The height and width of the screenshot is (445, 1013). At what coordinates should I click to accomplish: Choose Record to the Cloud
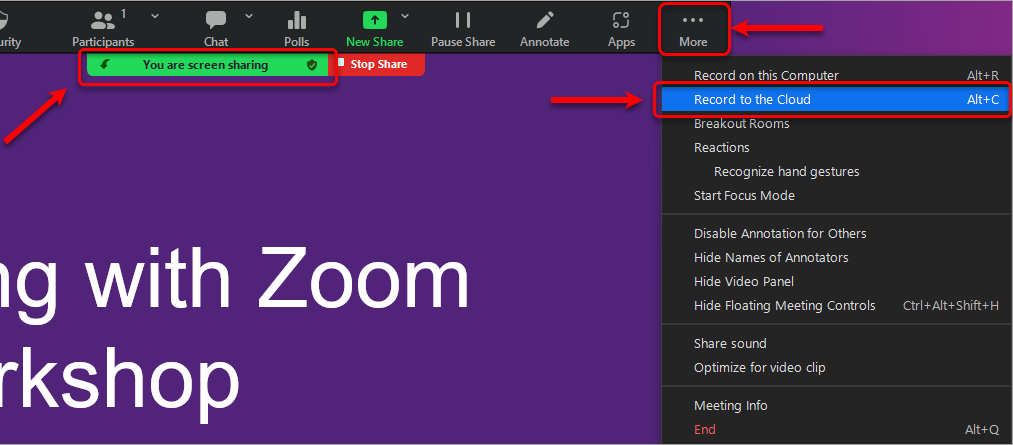point(837,100)
